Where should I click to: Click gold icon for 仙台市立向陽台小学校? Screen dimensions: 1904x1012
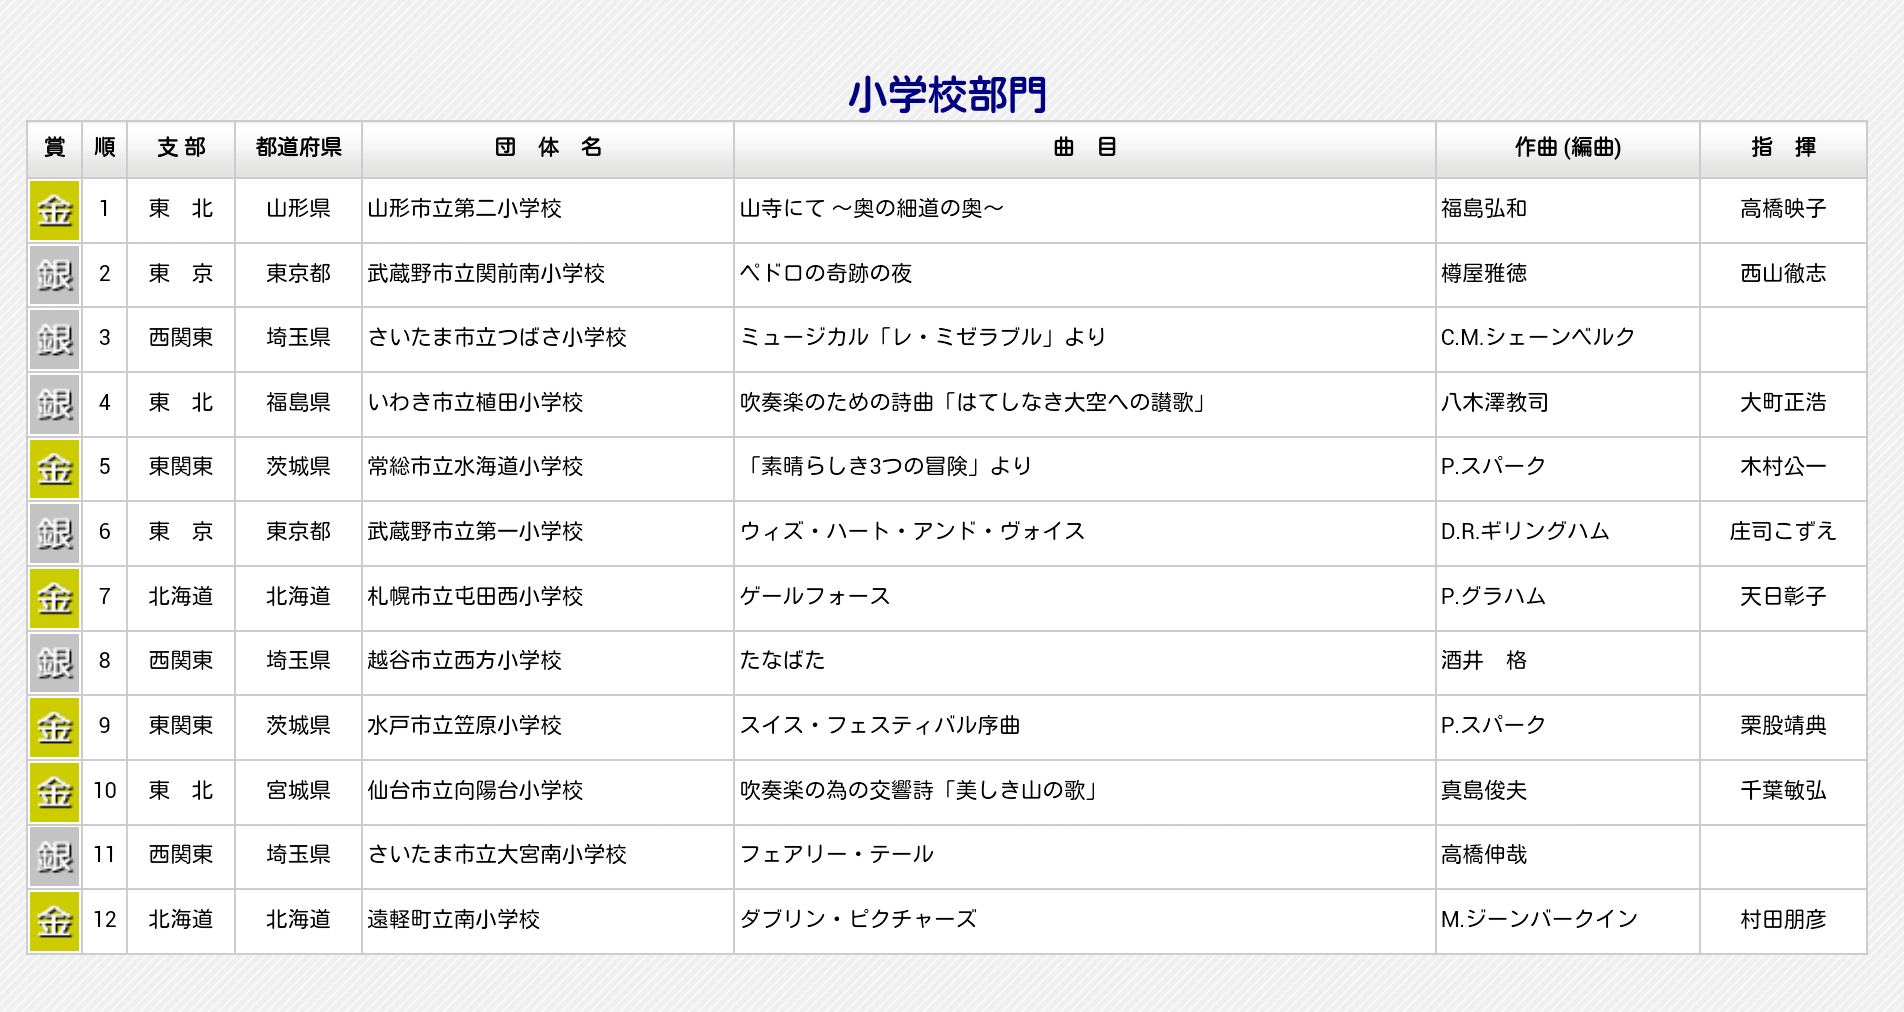54,792
